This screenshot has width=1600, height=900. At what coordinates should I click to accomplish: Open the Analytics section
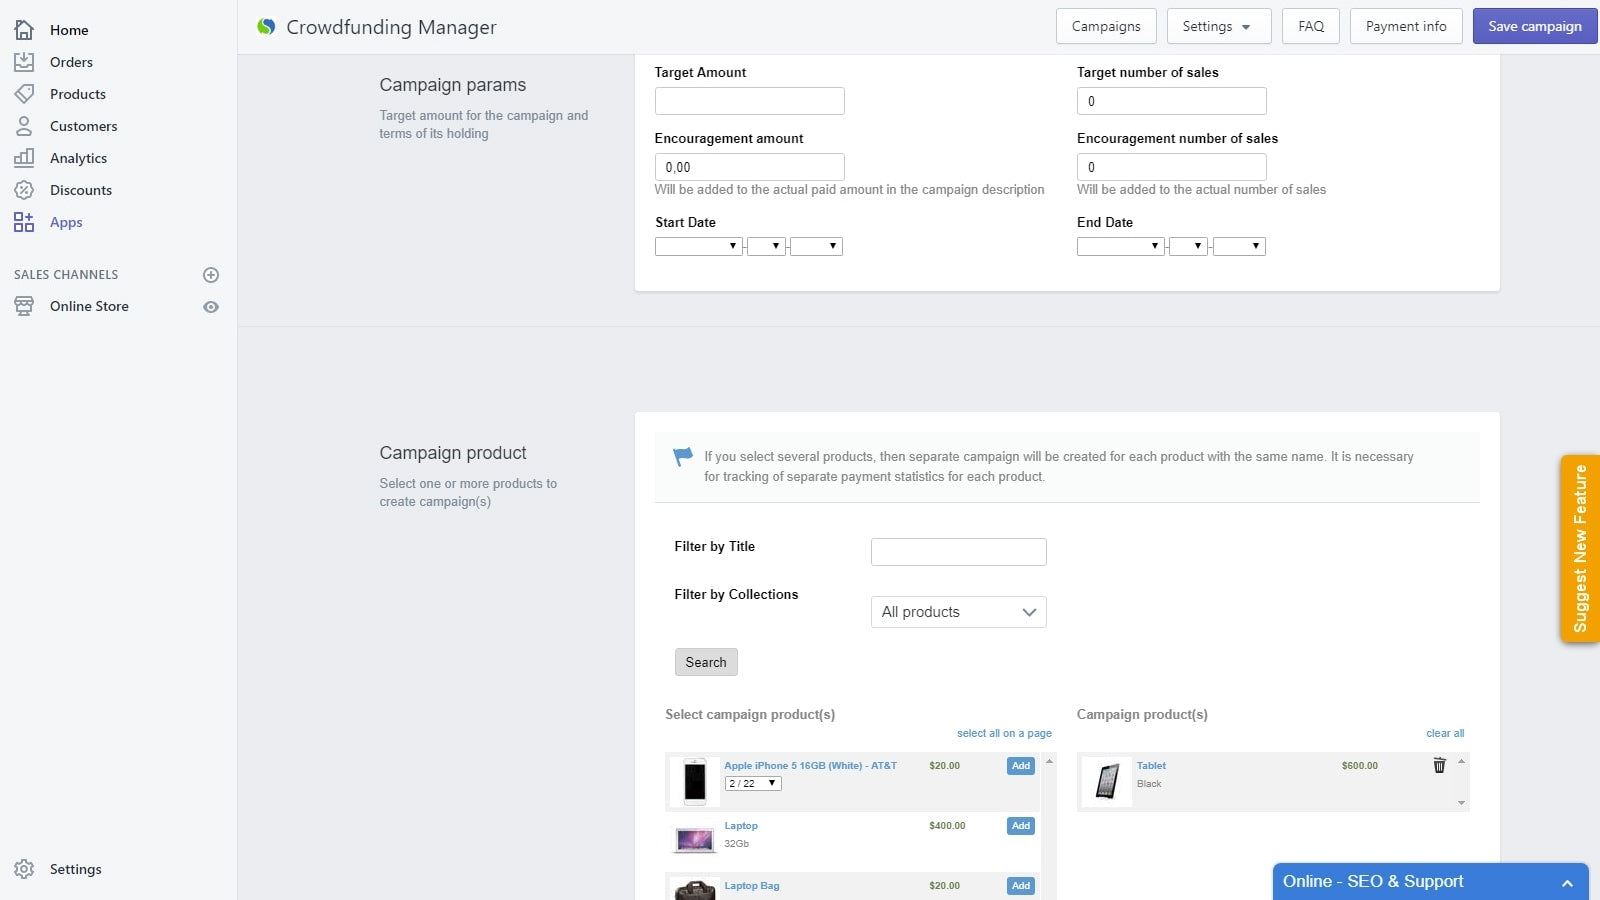tap(25, 158)
